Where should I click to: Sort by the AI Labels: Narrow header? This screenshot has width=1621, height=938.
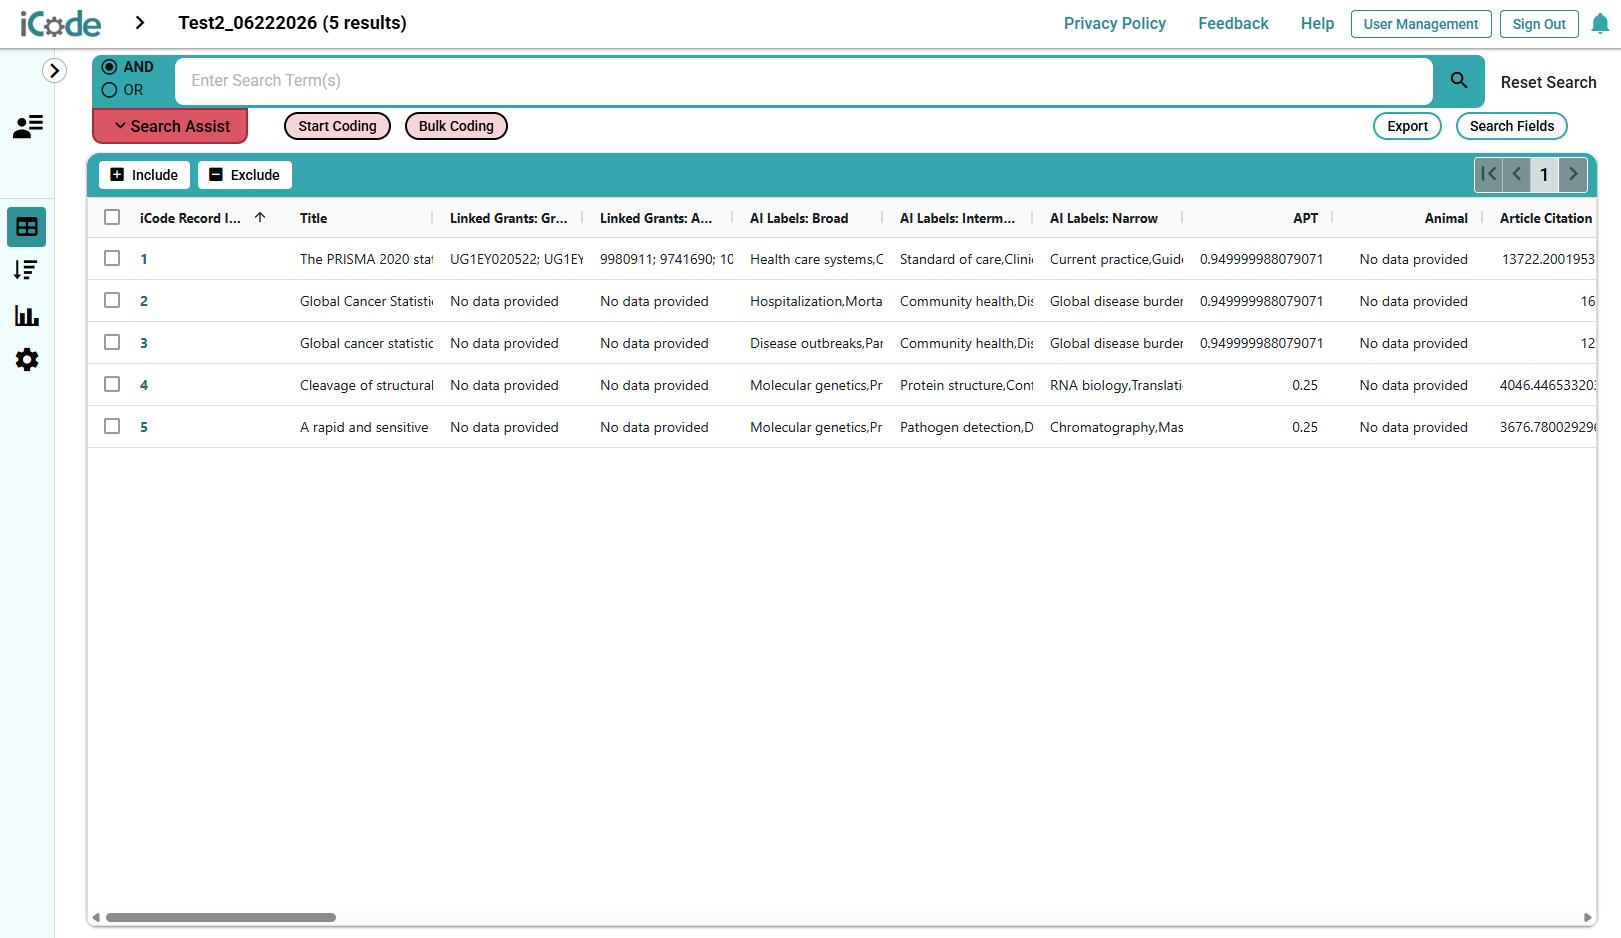pos(1104,218)
